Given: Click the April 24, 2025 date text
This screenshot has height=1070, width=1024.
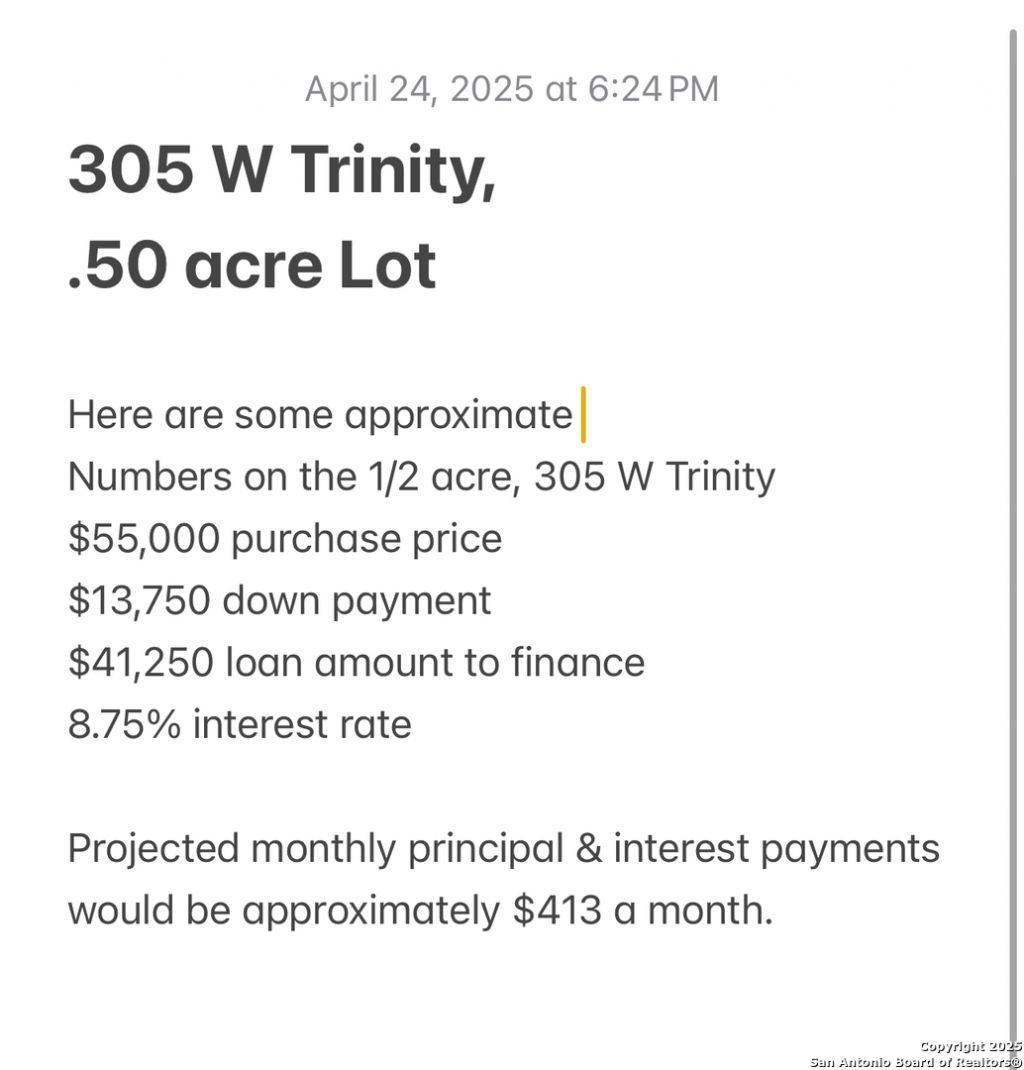Looking at the screenshot, I should tap(419, 89).
